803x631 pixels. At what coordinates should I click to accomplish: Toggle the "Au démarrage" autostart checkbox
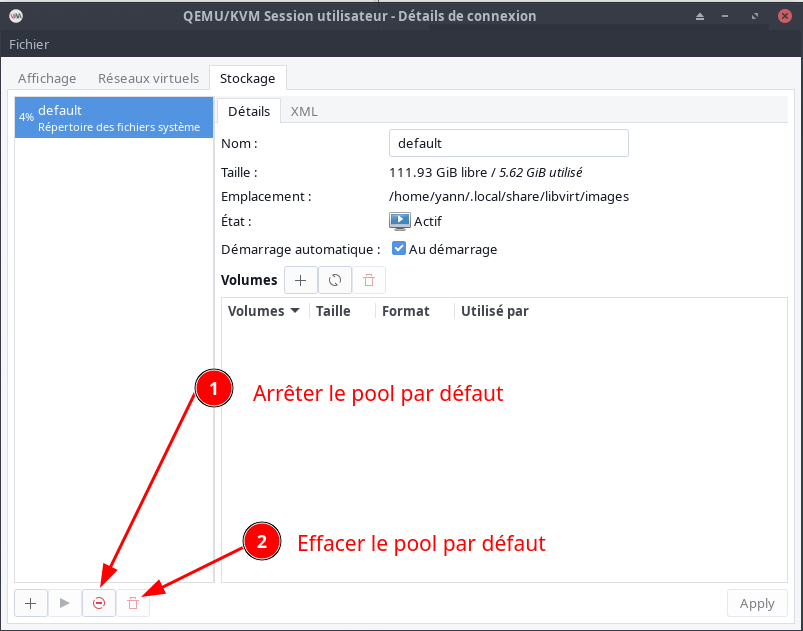(398, 249)
